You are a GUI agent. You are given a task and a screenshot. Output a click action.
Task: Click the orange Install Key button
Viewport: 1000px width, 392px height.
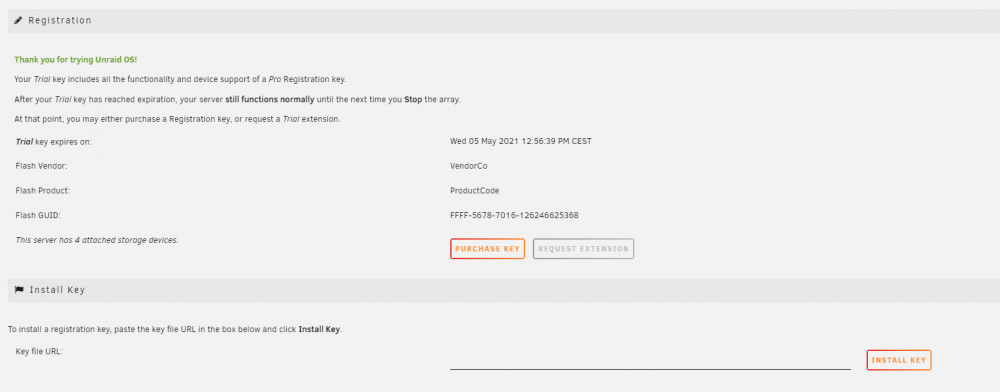[x=899, y=360]
